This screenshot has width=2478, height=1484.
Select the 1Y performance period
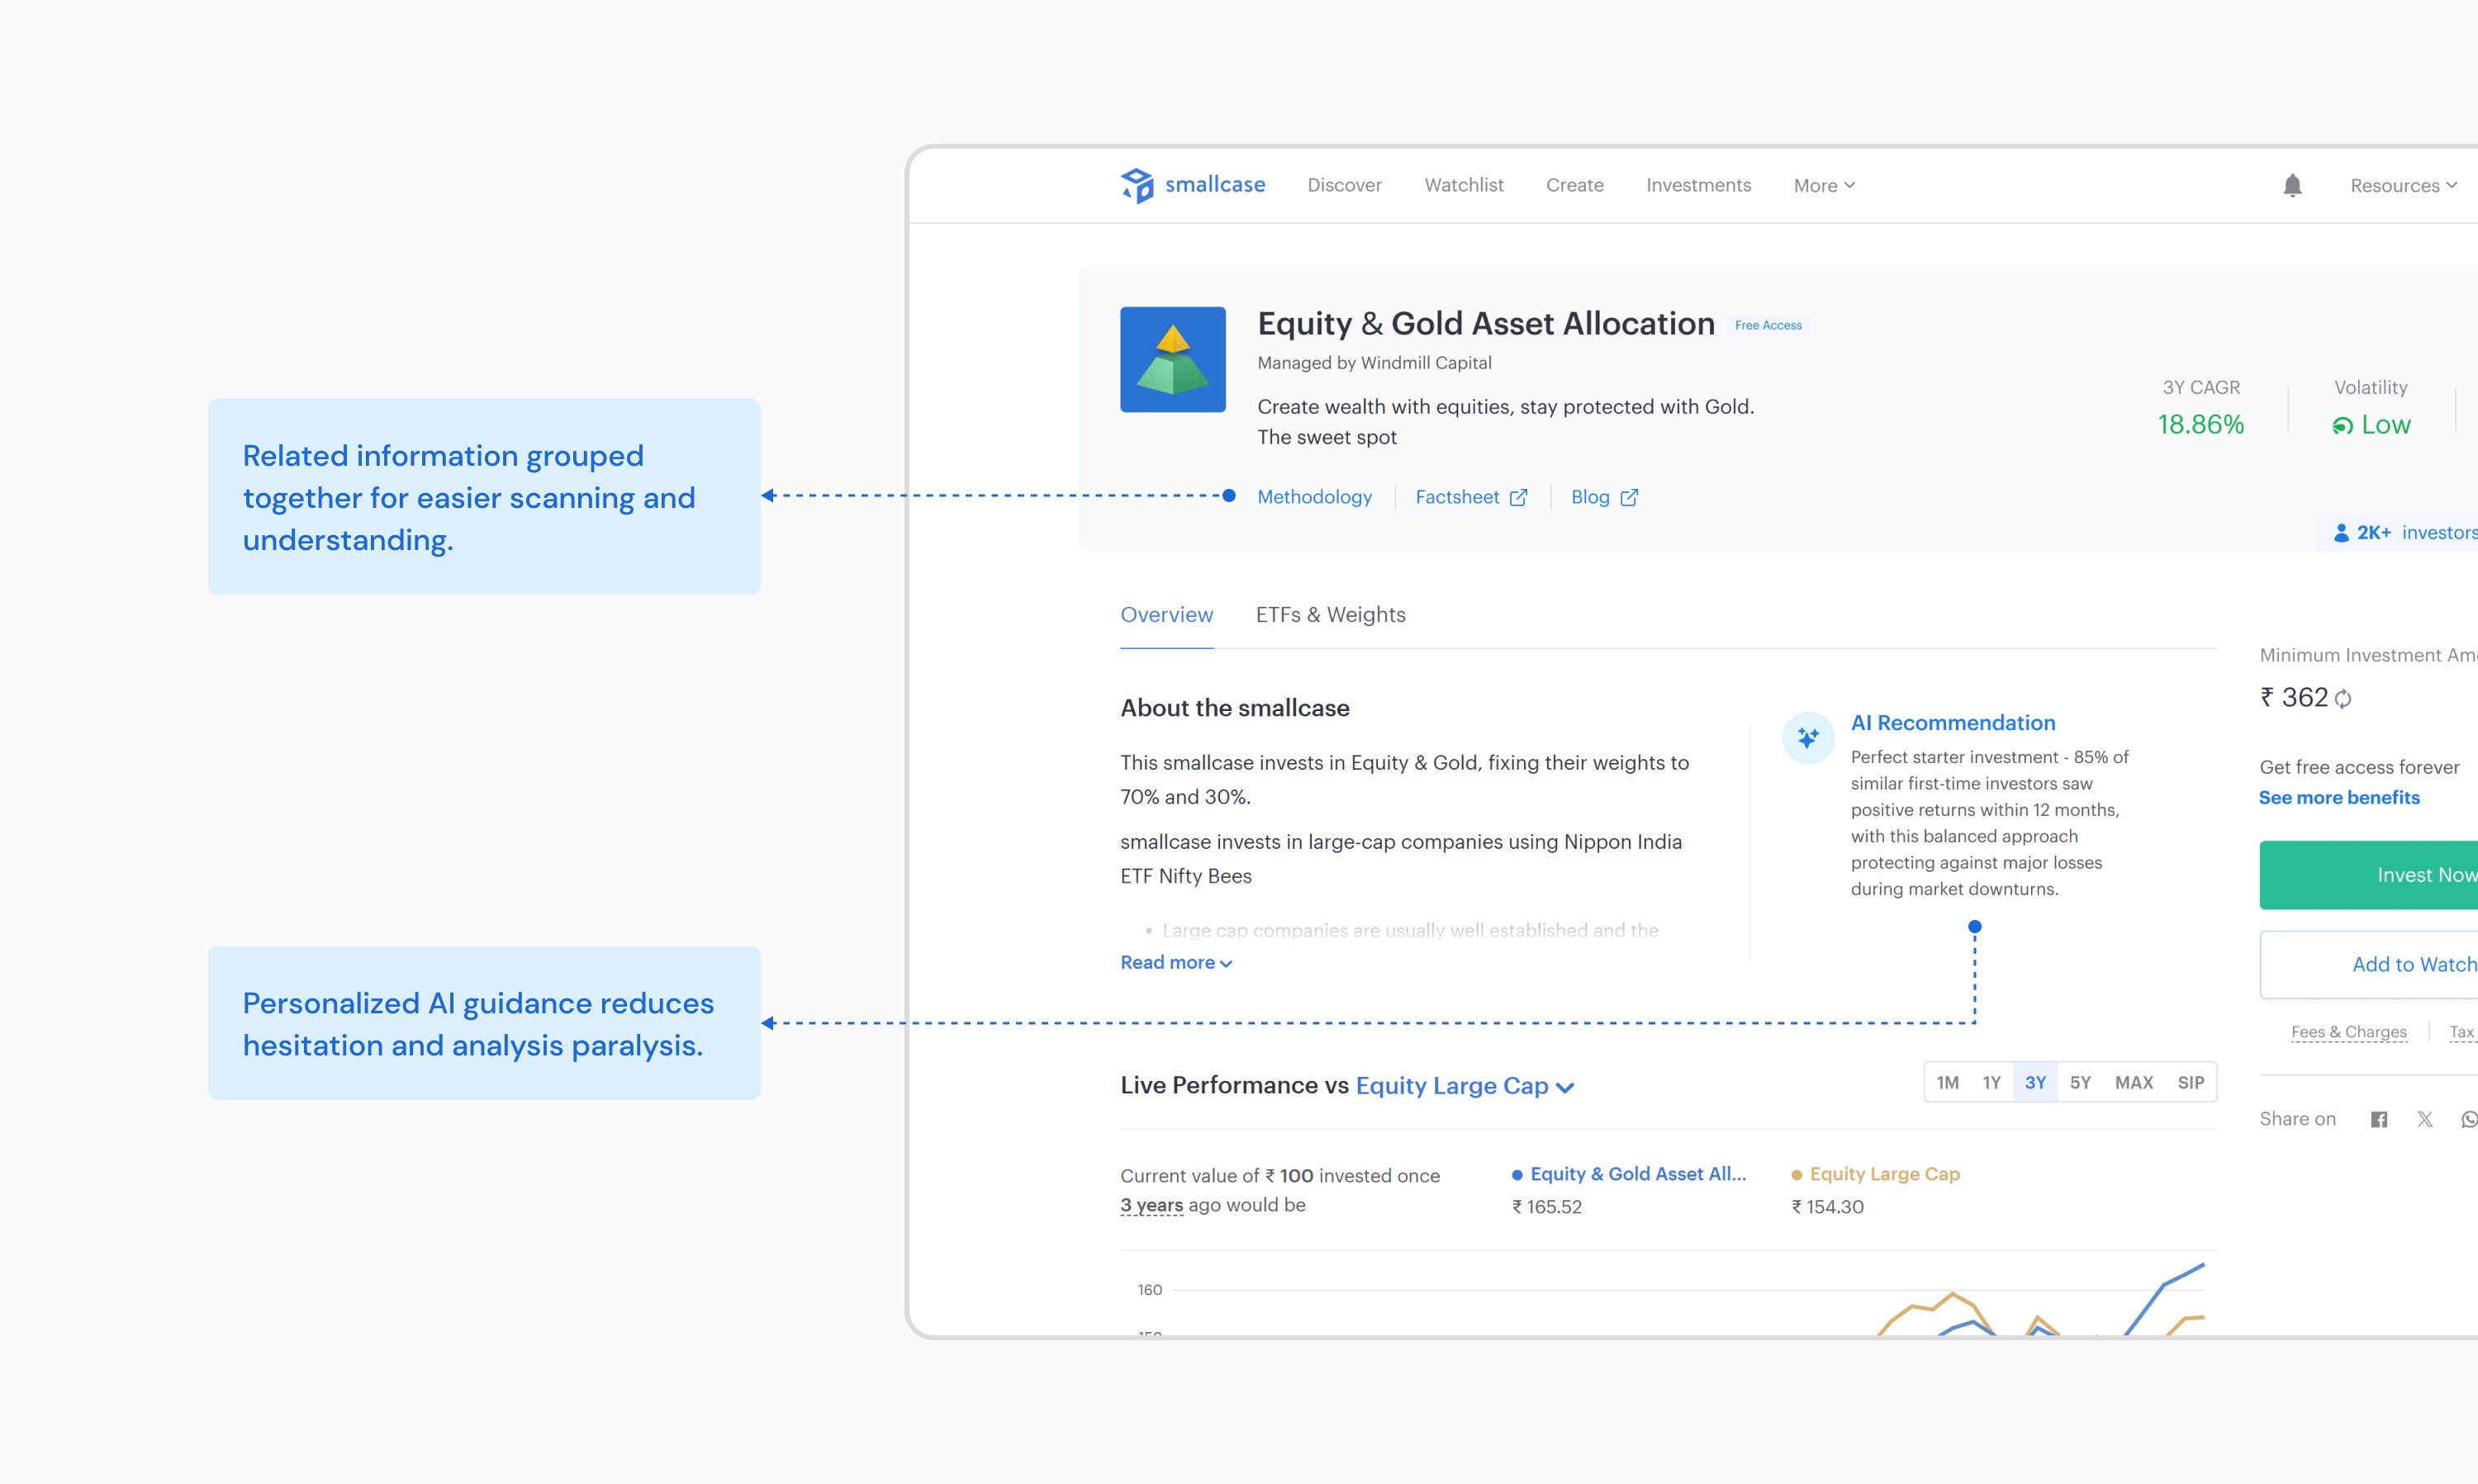tap(1991, 1083)
